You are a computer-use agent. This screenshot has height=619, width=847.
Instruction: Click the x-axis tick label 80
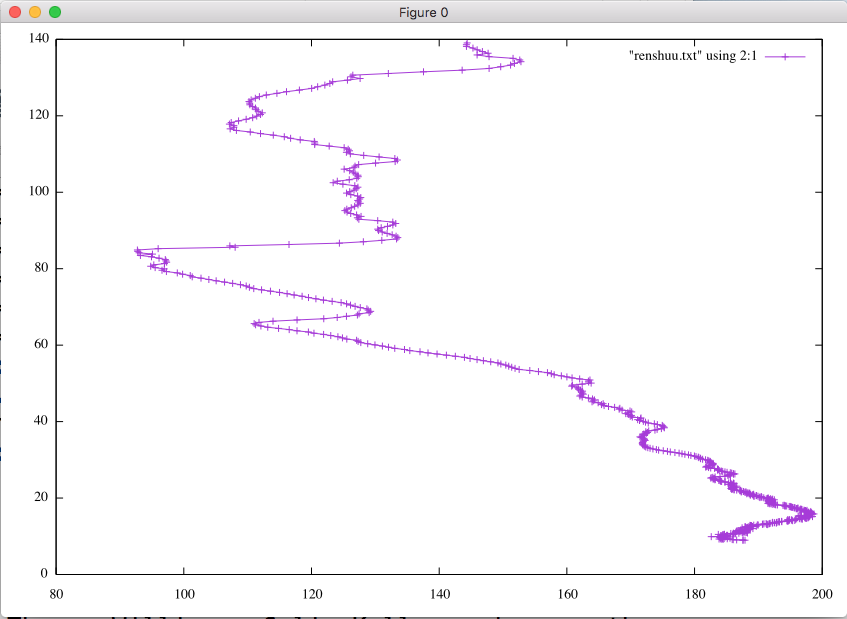coord(56,594)
